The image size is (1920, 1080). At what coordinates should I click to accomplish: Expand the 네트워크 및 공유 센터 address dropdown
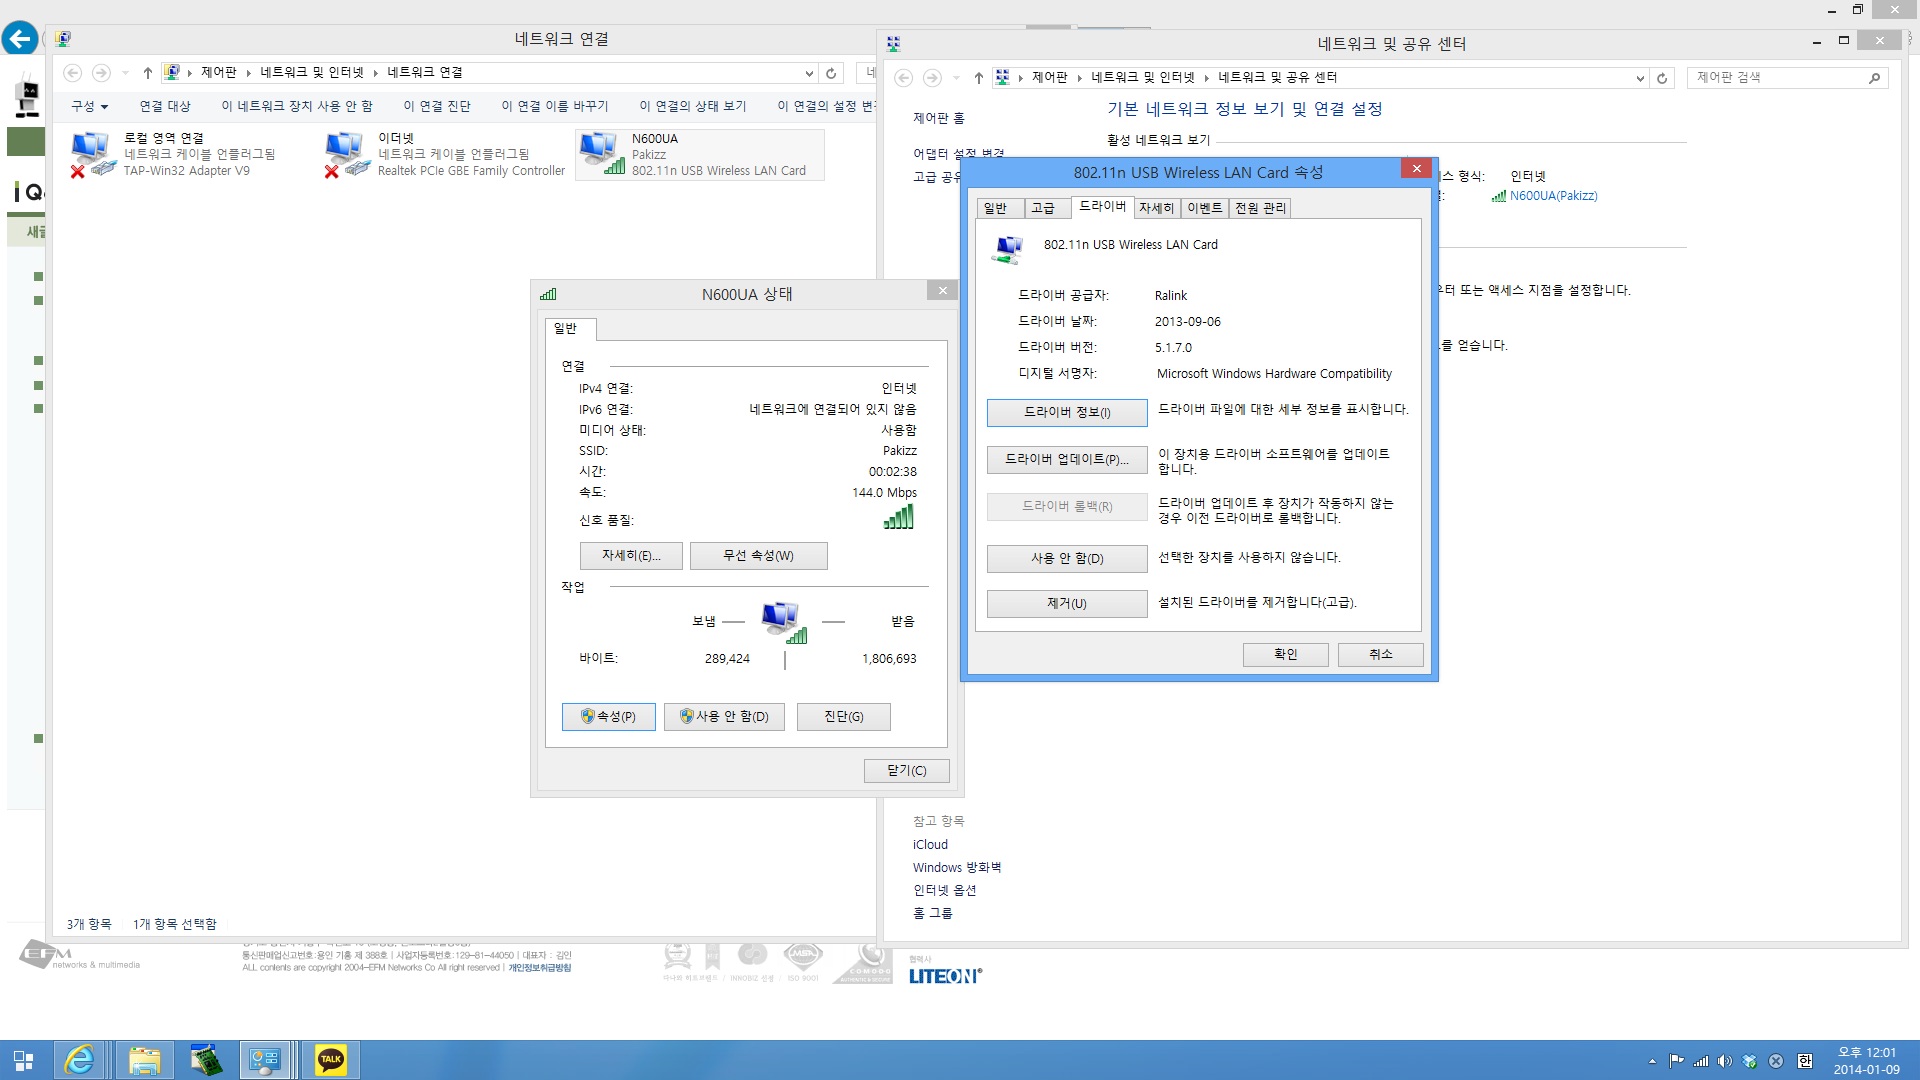coord(1640,78)
